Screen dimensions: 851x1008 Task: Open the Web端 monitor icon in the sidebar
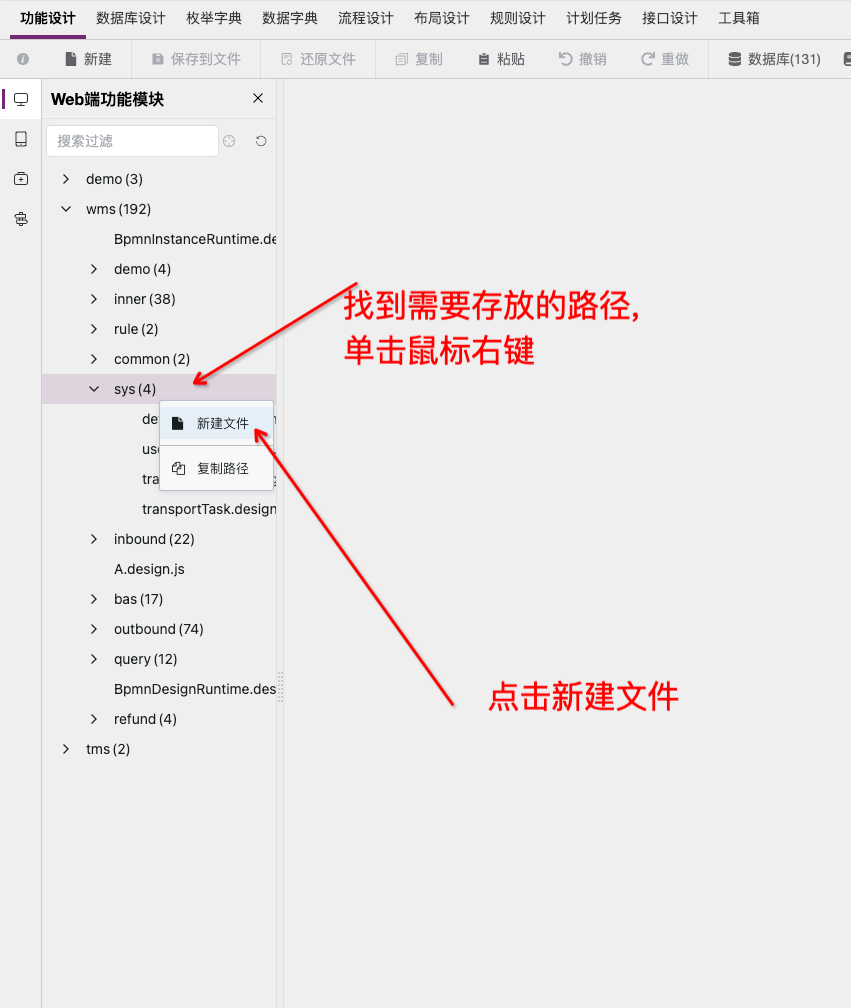[x=21, y=99]
